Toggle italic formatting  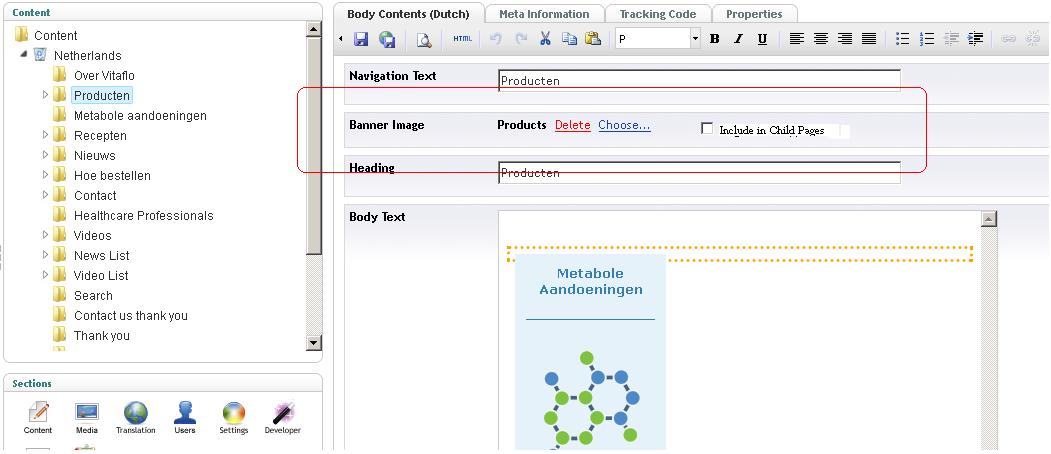738,39
